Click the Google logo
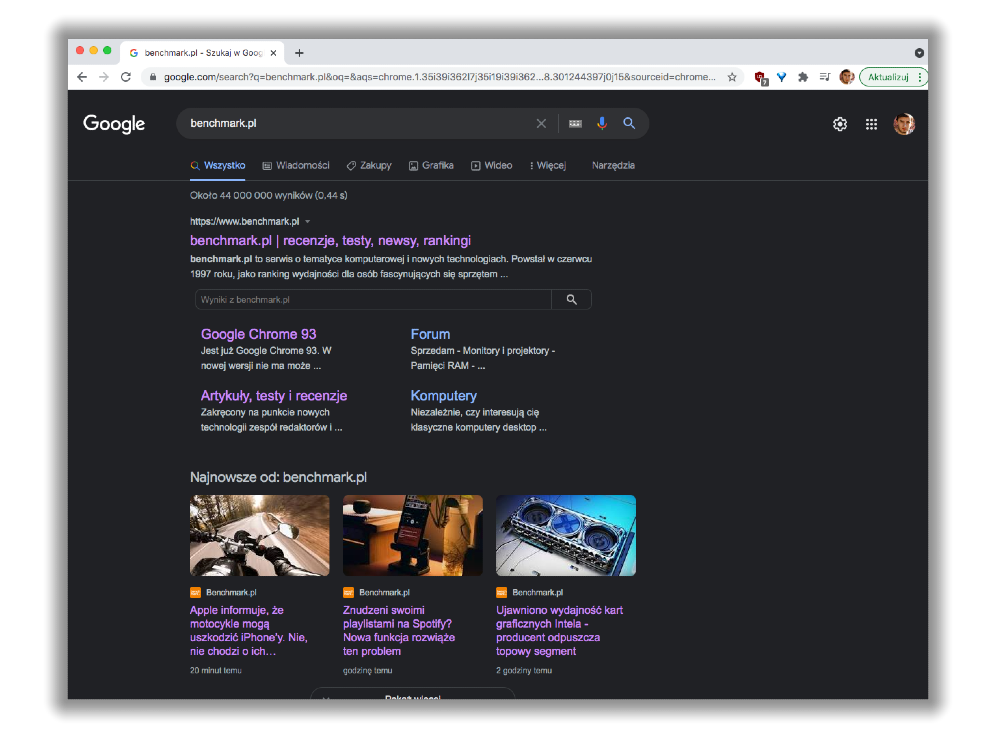Viewport: 1000px width, 733px height. 114,124
